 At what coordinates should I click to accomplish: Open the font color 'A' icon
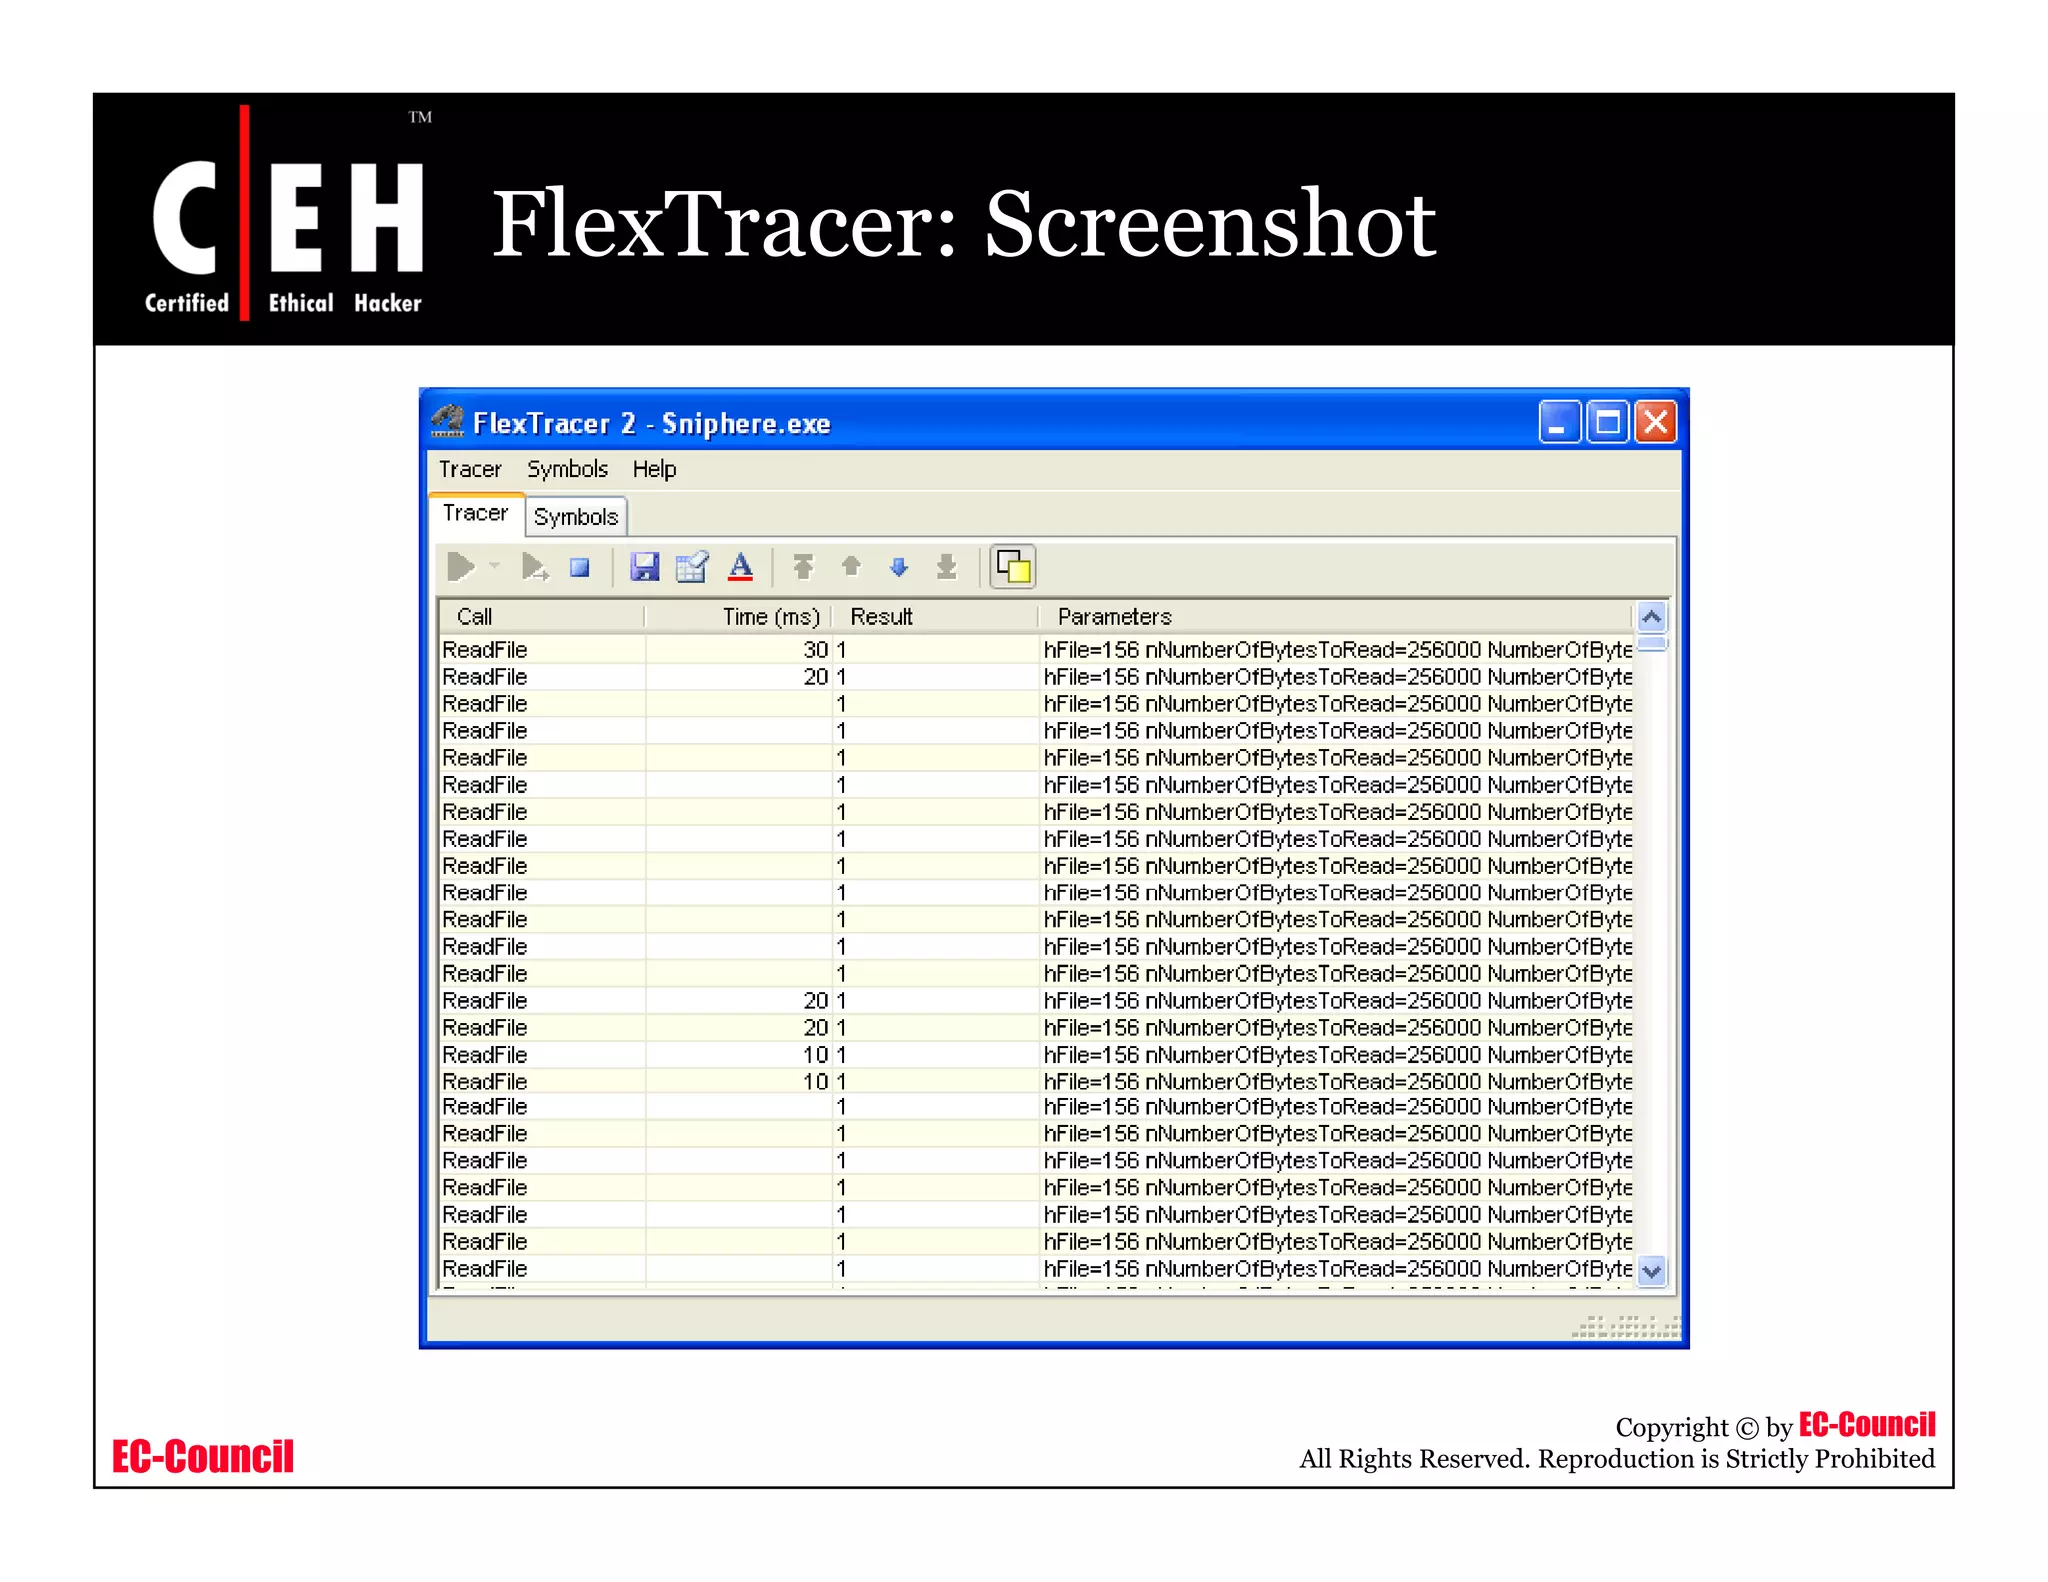[740, 568]
